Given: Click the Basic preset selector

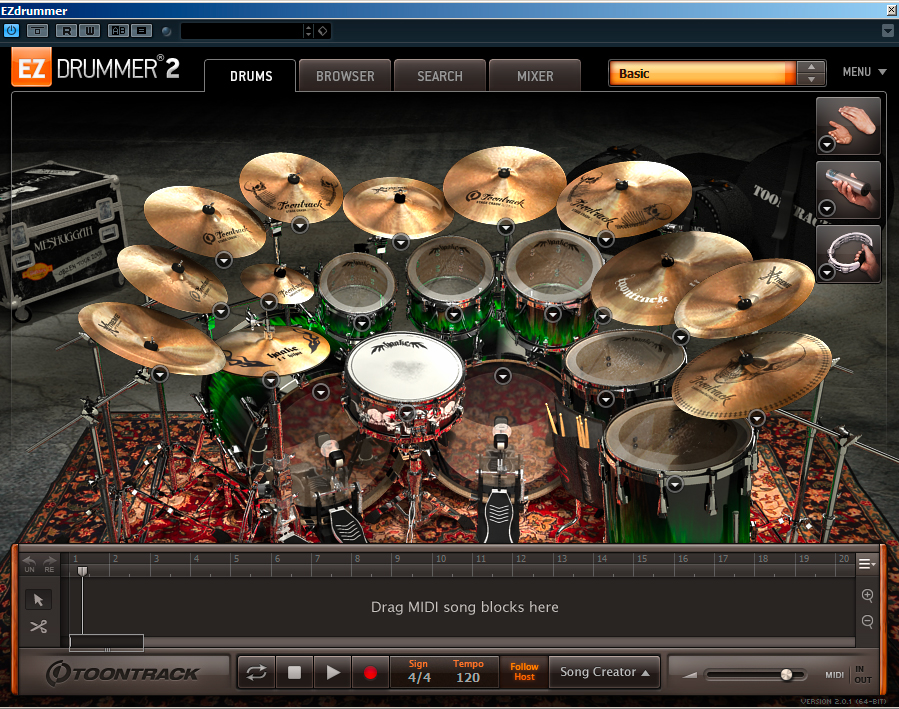Looking at the screenshot, I should (x=702, y=73).
